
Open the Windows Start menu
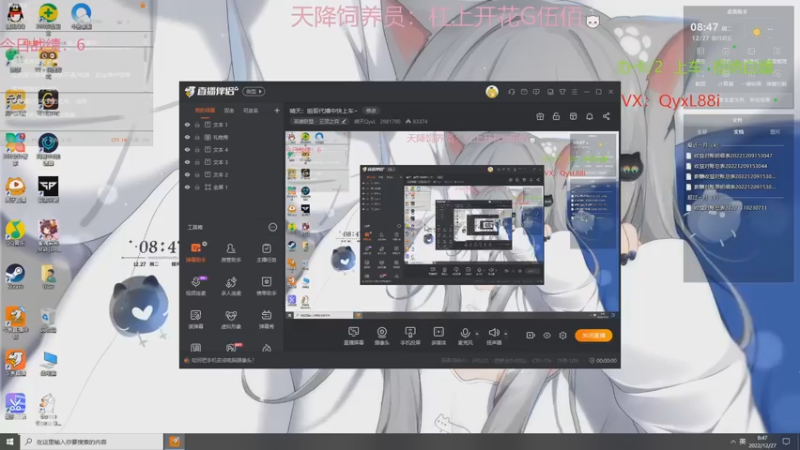(x=10, y=441)
